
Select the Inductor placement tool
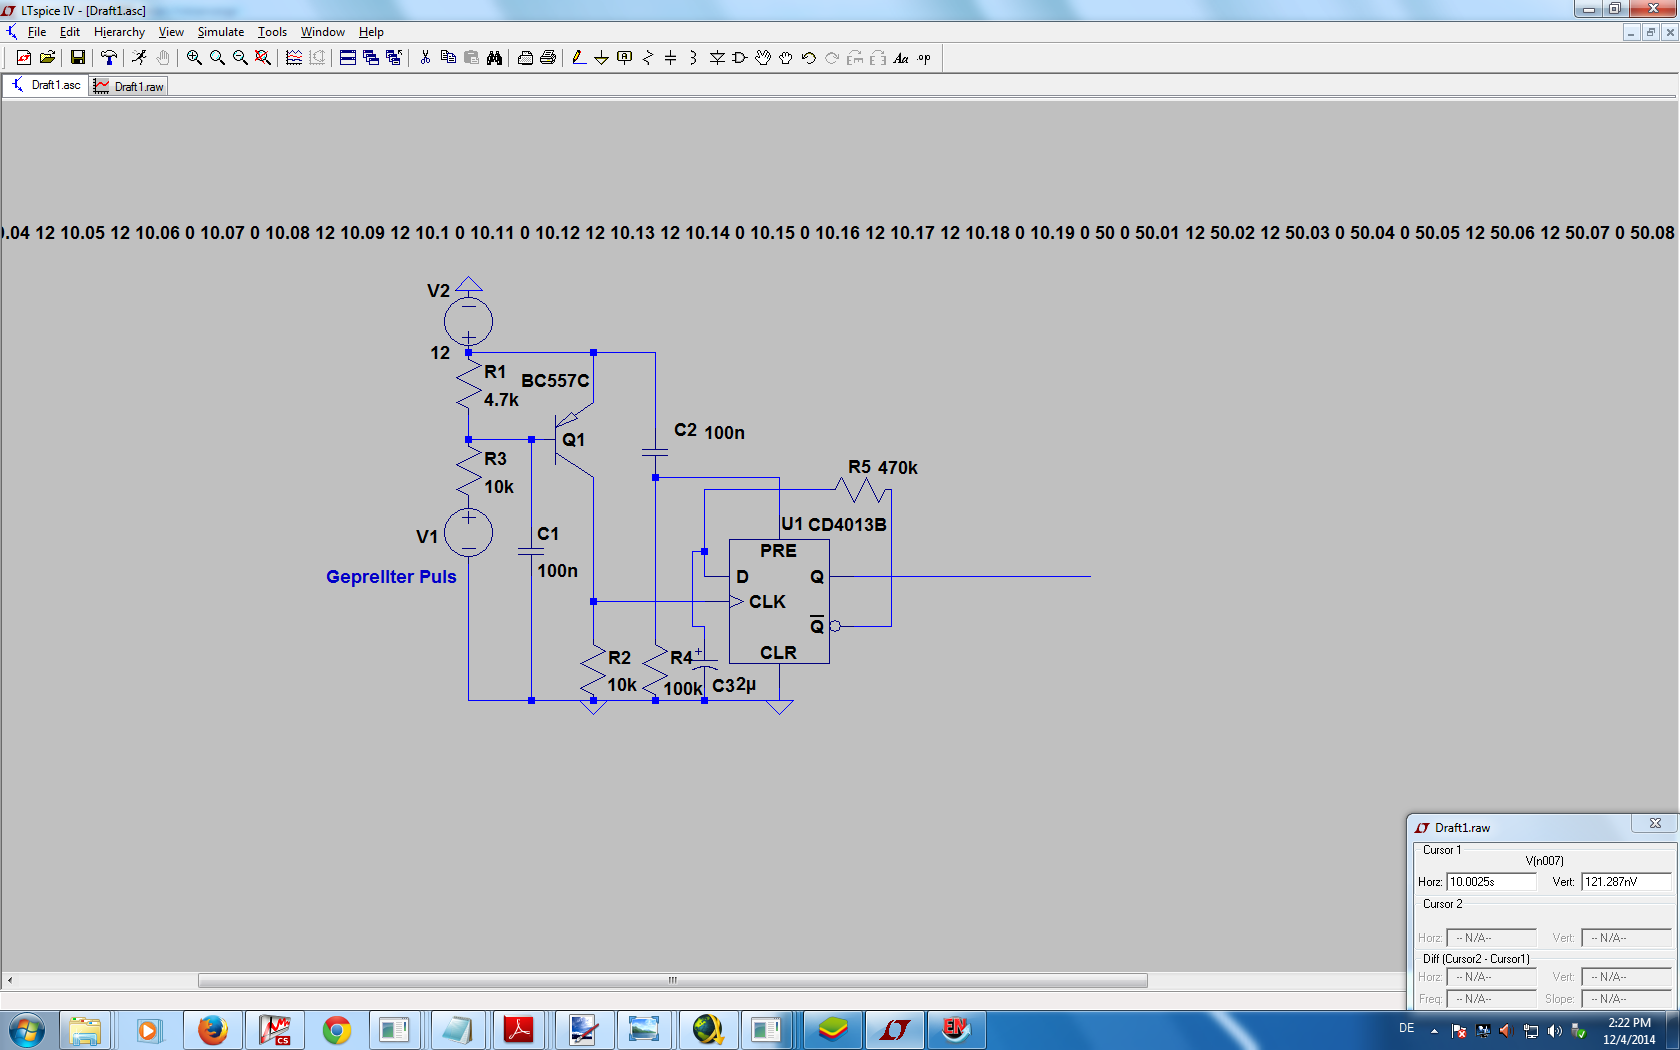point(693,58)
